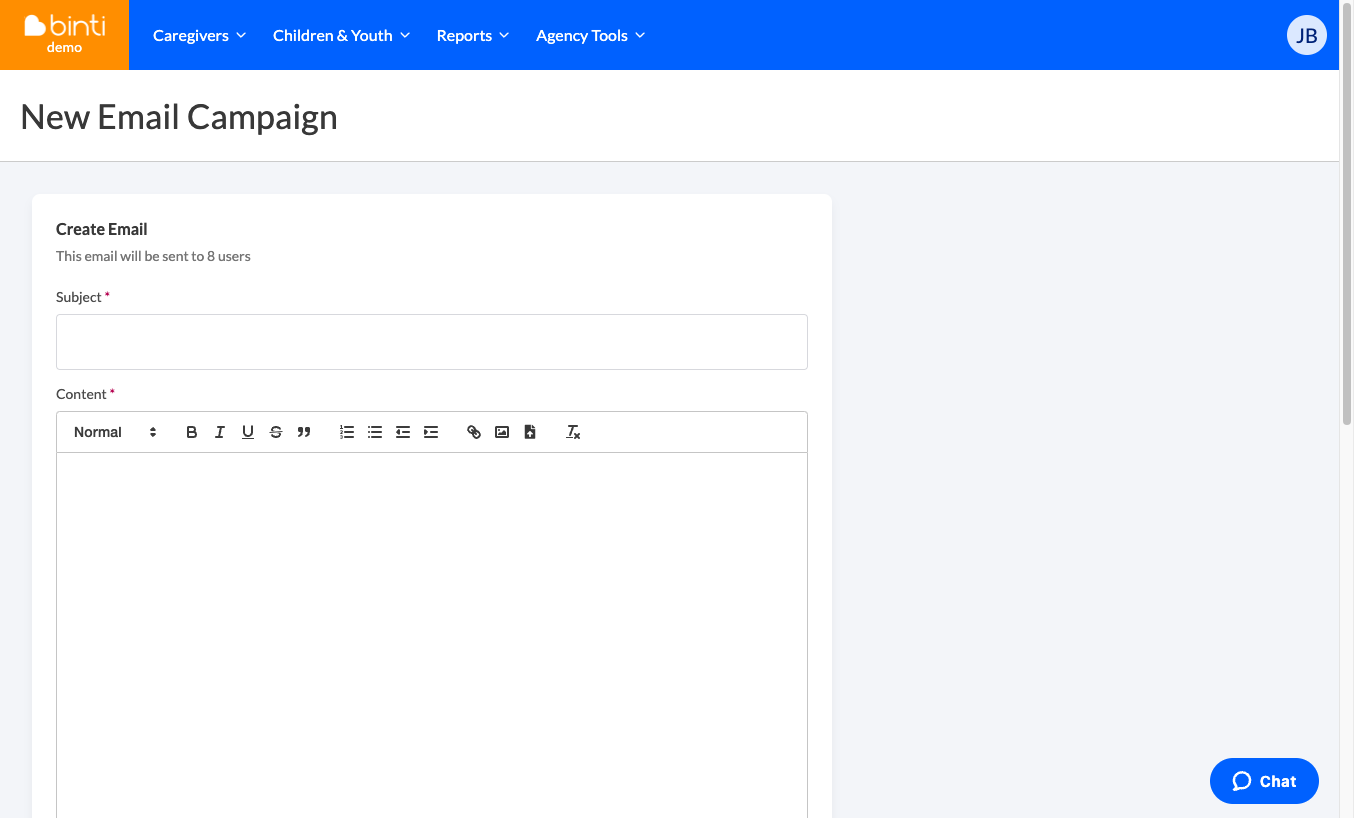1354x818 pixels.
Task: Open the JB user avatar menu
Action: pos(1306,36)
